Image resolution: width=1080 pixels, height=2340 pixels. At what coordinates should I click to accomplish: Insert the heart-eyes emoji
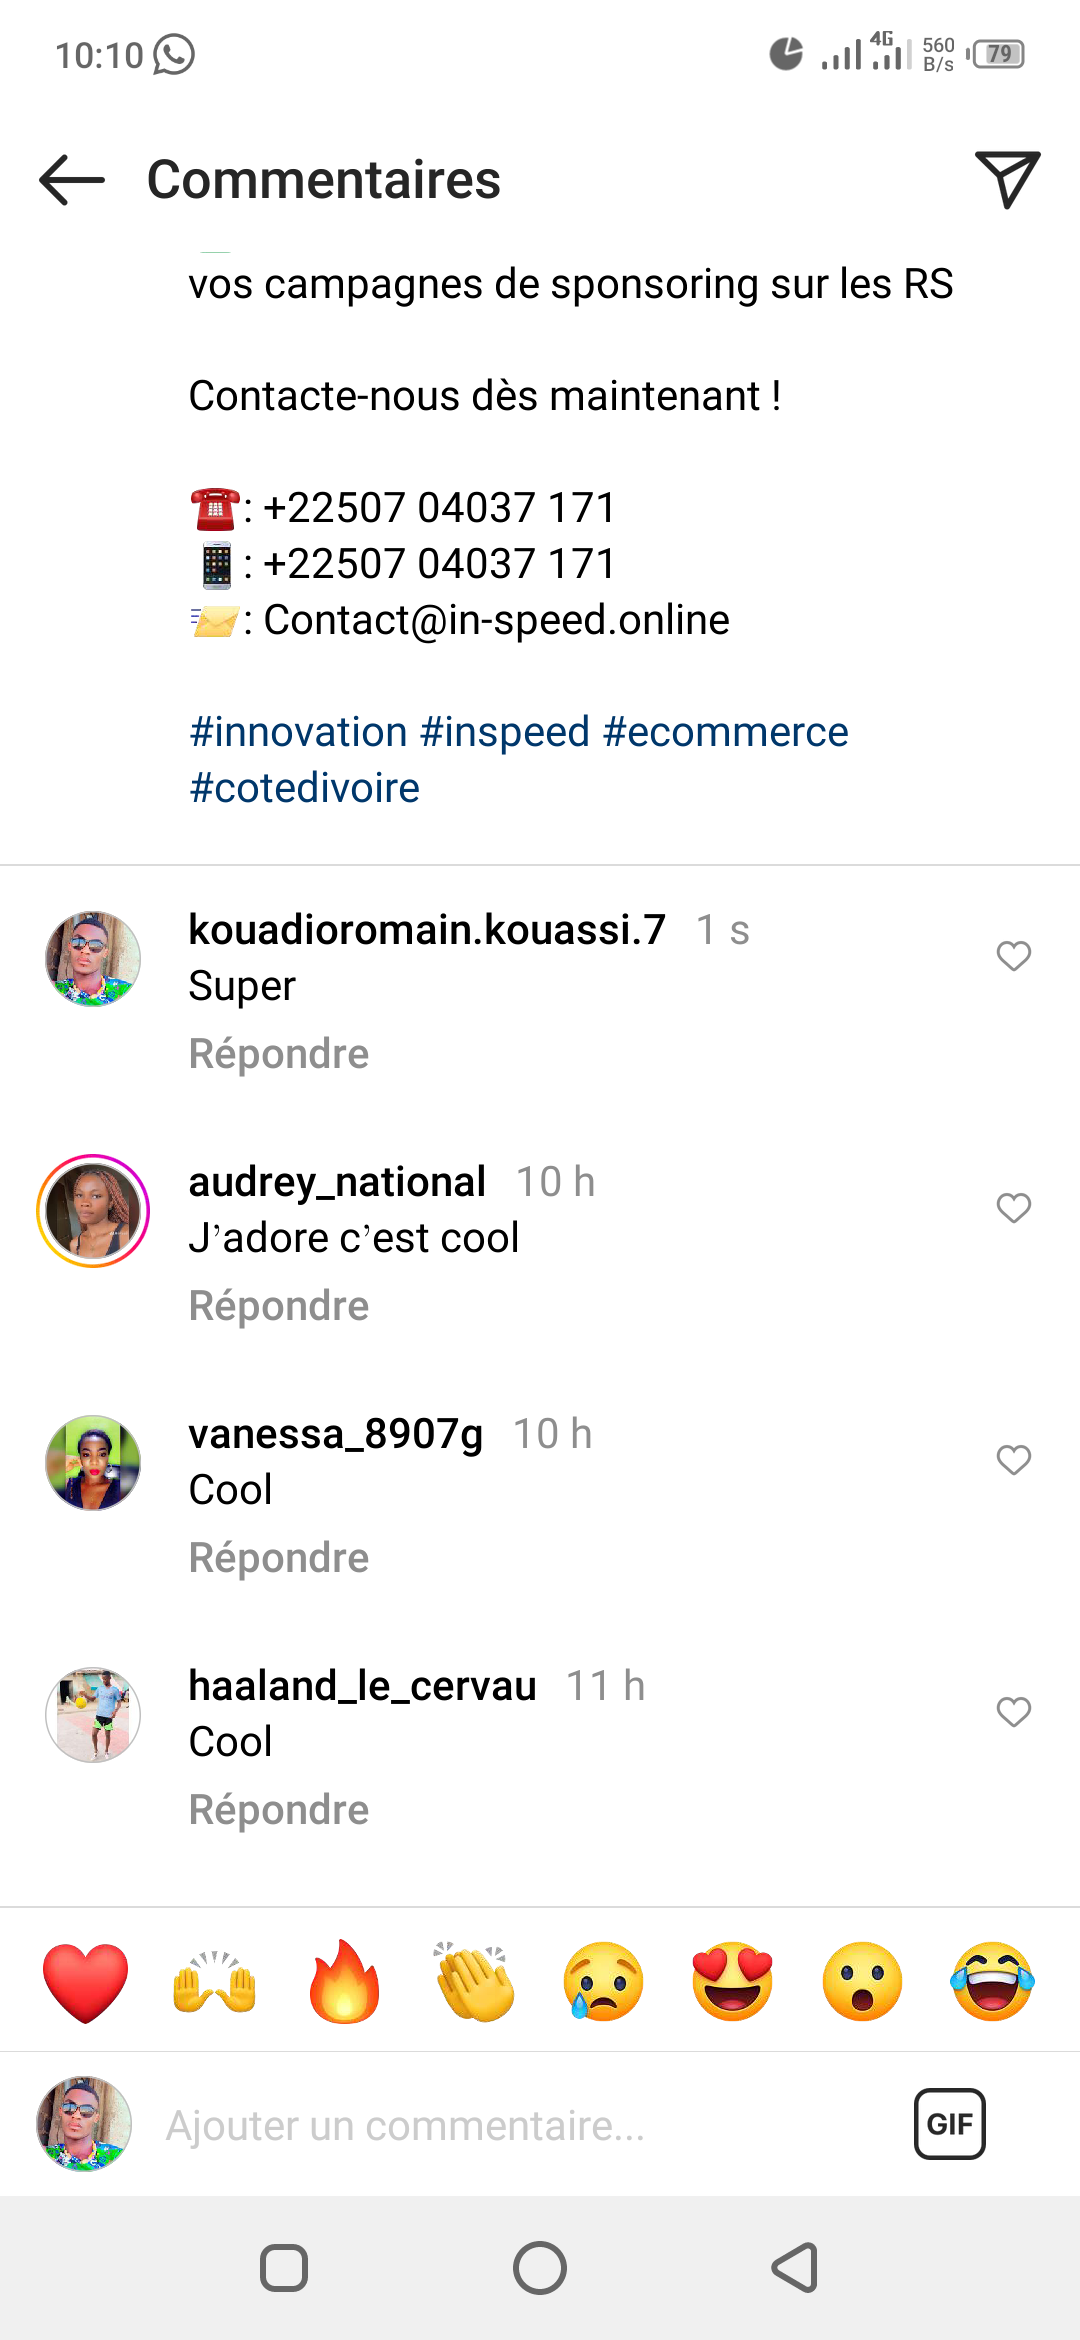click(733, 1982)
